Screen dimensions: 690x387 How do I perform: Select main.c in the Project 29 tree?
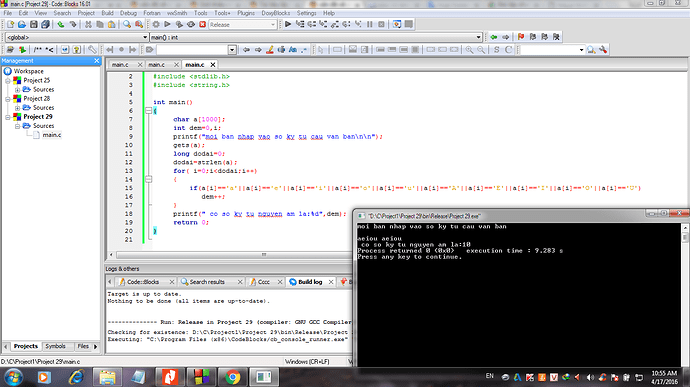click(x=51, y=135)
